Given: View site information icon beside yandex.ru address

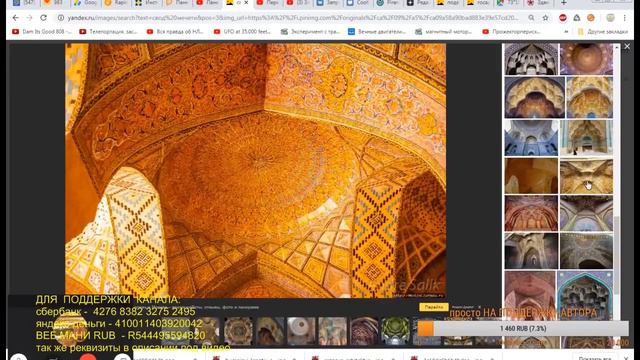Looking at the screenshot, I should tap(61, 18).
